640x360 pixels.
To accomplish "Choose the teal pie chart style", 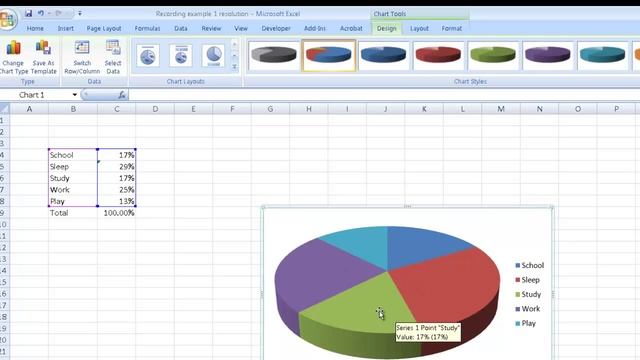I will coord(602,55).
